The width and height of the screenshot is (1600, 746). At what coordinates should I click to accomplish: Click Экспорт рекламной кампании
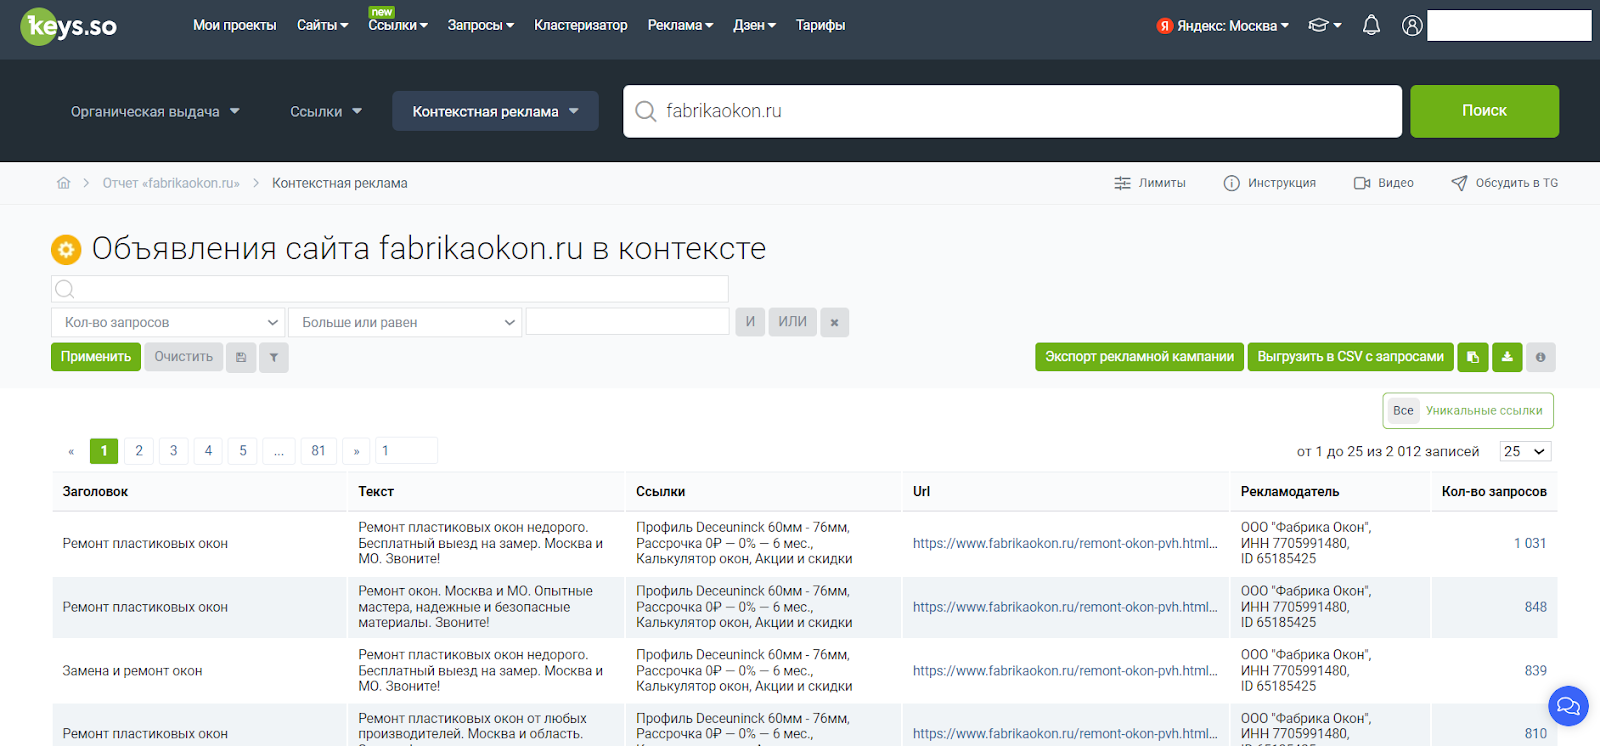(x=1139, y=357)
